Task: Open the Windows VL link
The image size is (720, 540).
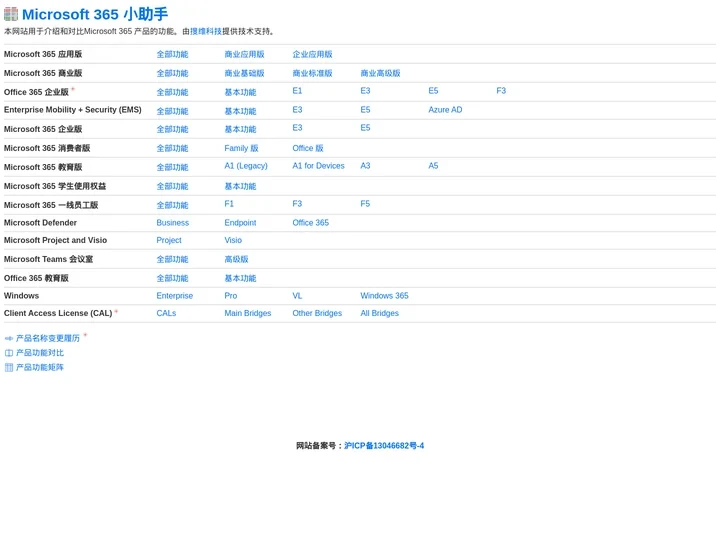Action: pyautogui.click(x=297, y=296)
